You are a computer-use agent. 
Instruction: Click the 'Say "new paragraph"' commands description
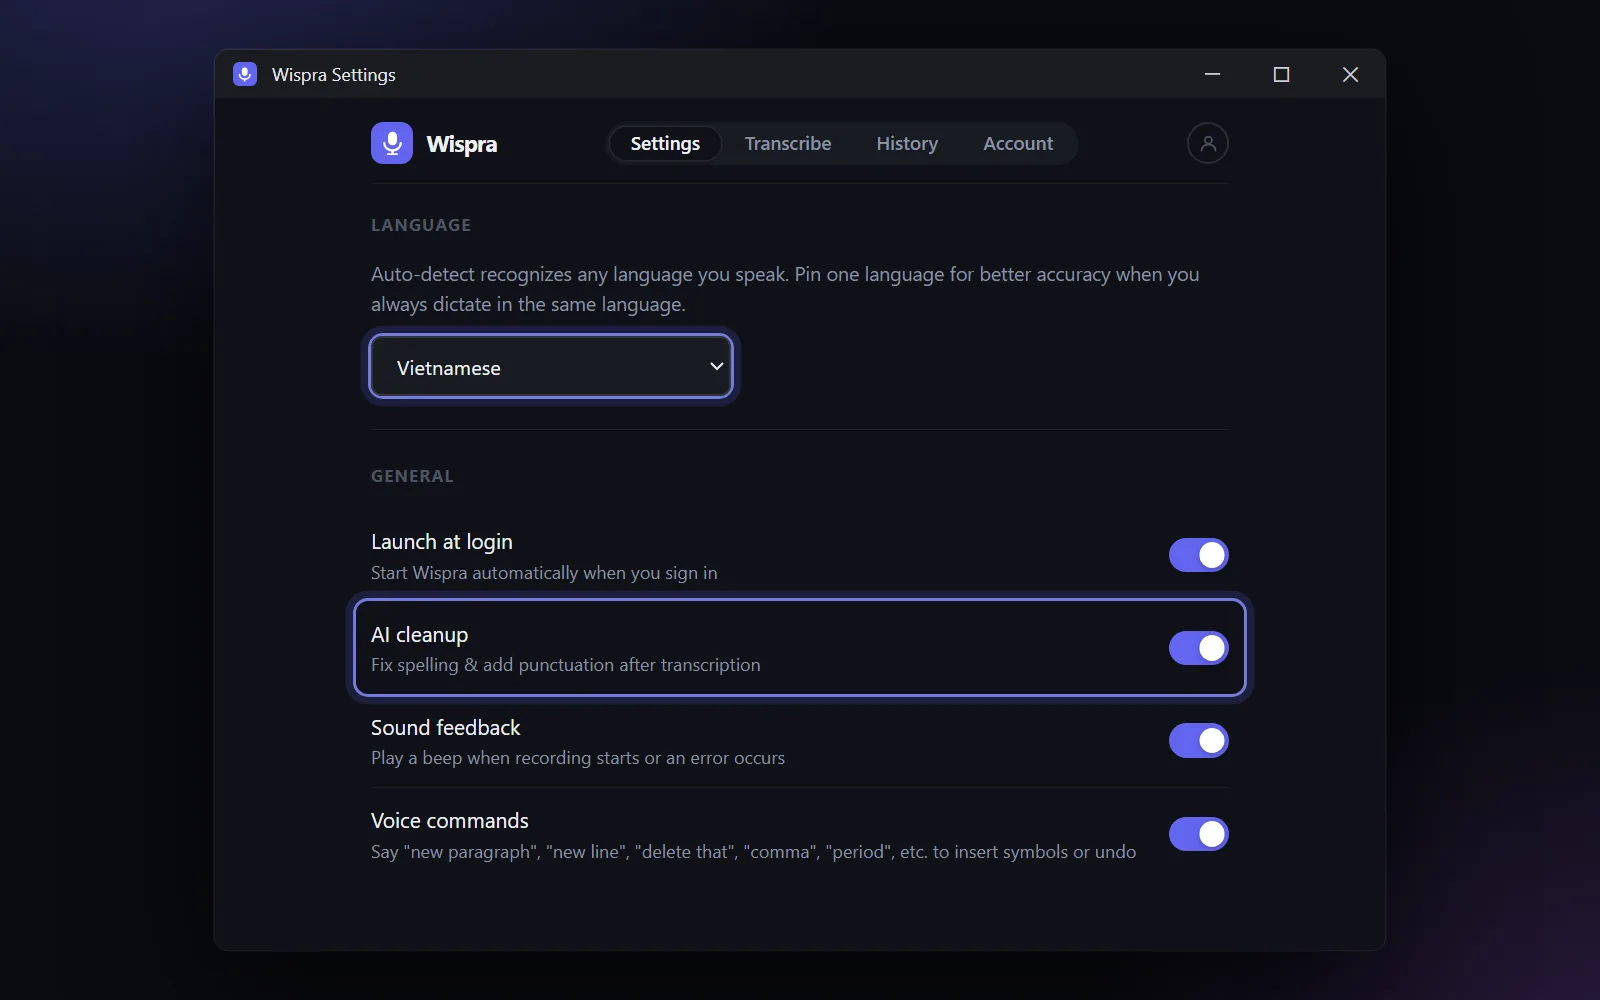point(754,852)
